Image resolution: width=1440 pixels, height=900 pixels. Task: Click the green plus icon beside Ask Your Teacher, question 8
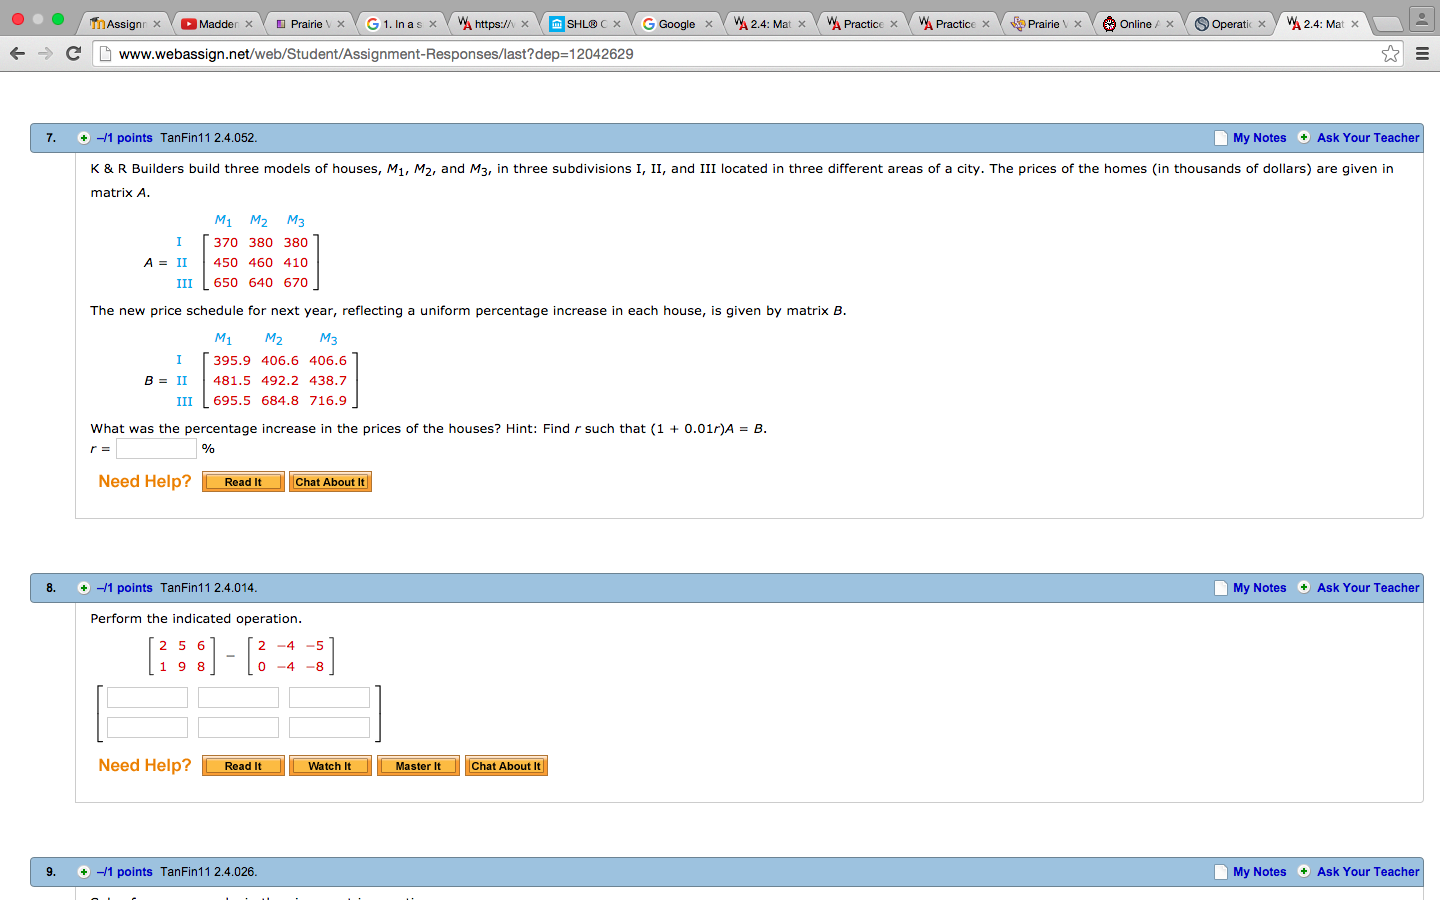1304,587
